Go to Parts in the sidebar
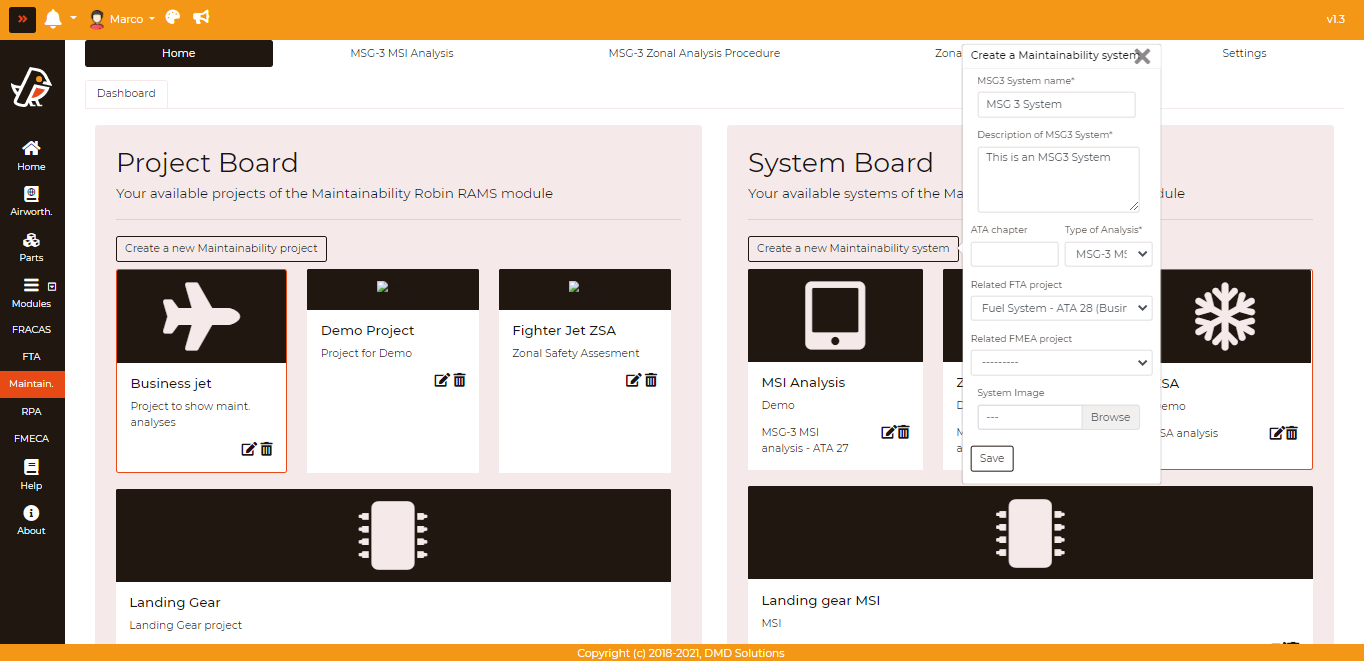The height and width of the screenshot is (661, 1364). 31,247
